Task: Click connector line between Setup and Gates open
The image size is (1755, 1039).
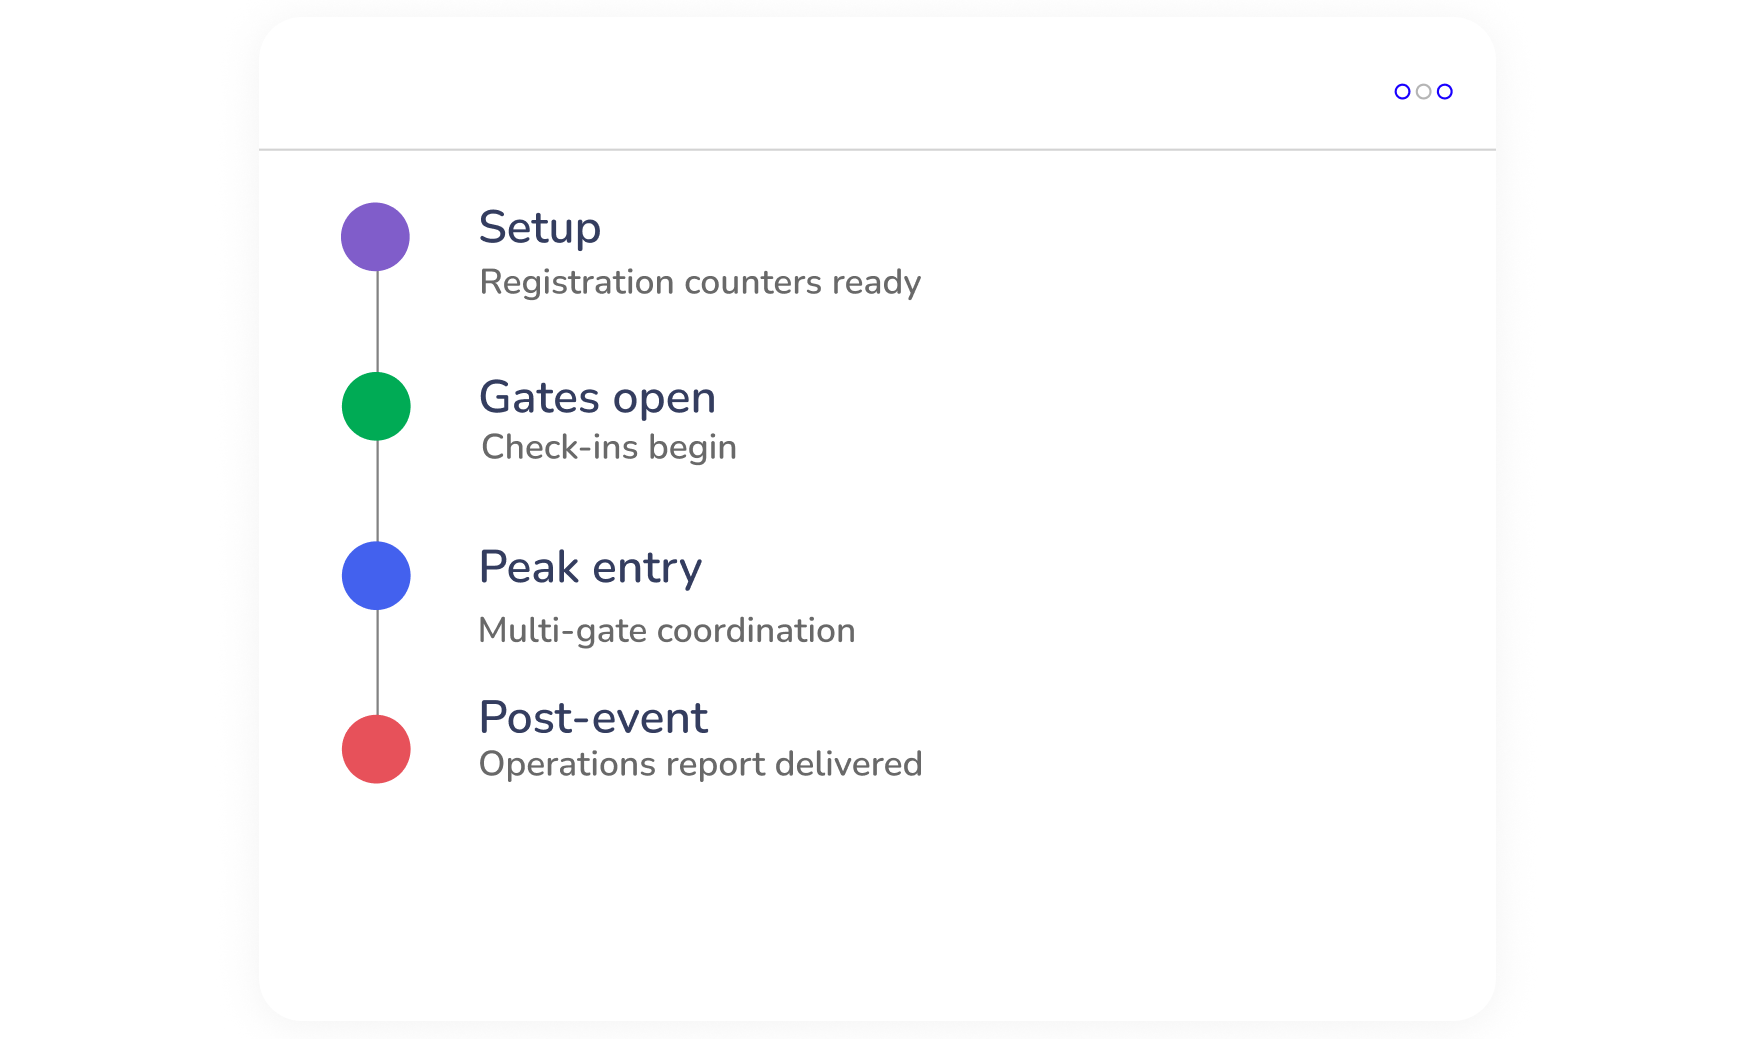Action: click(377, 321)
